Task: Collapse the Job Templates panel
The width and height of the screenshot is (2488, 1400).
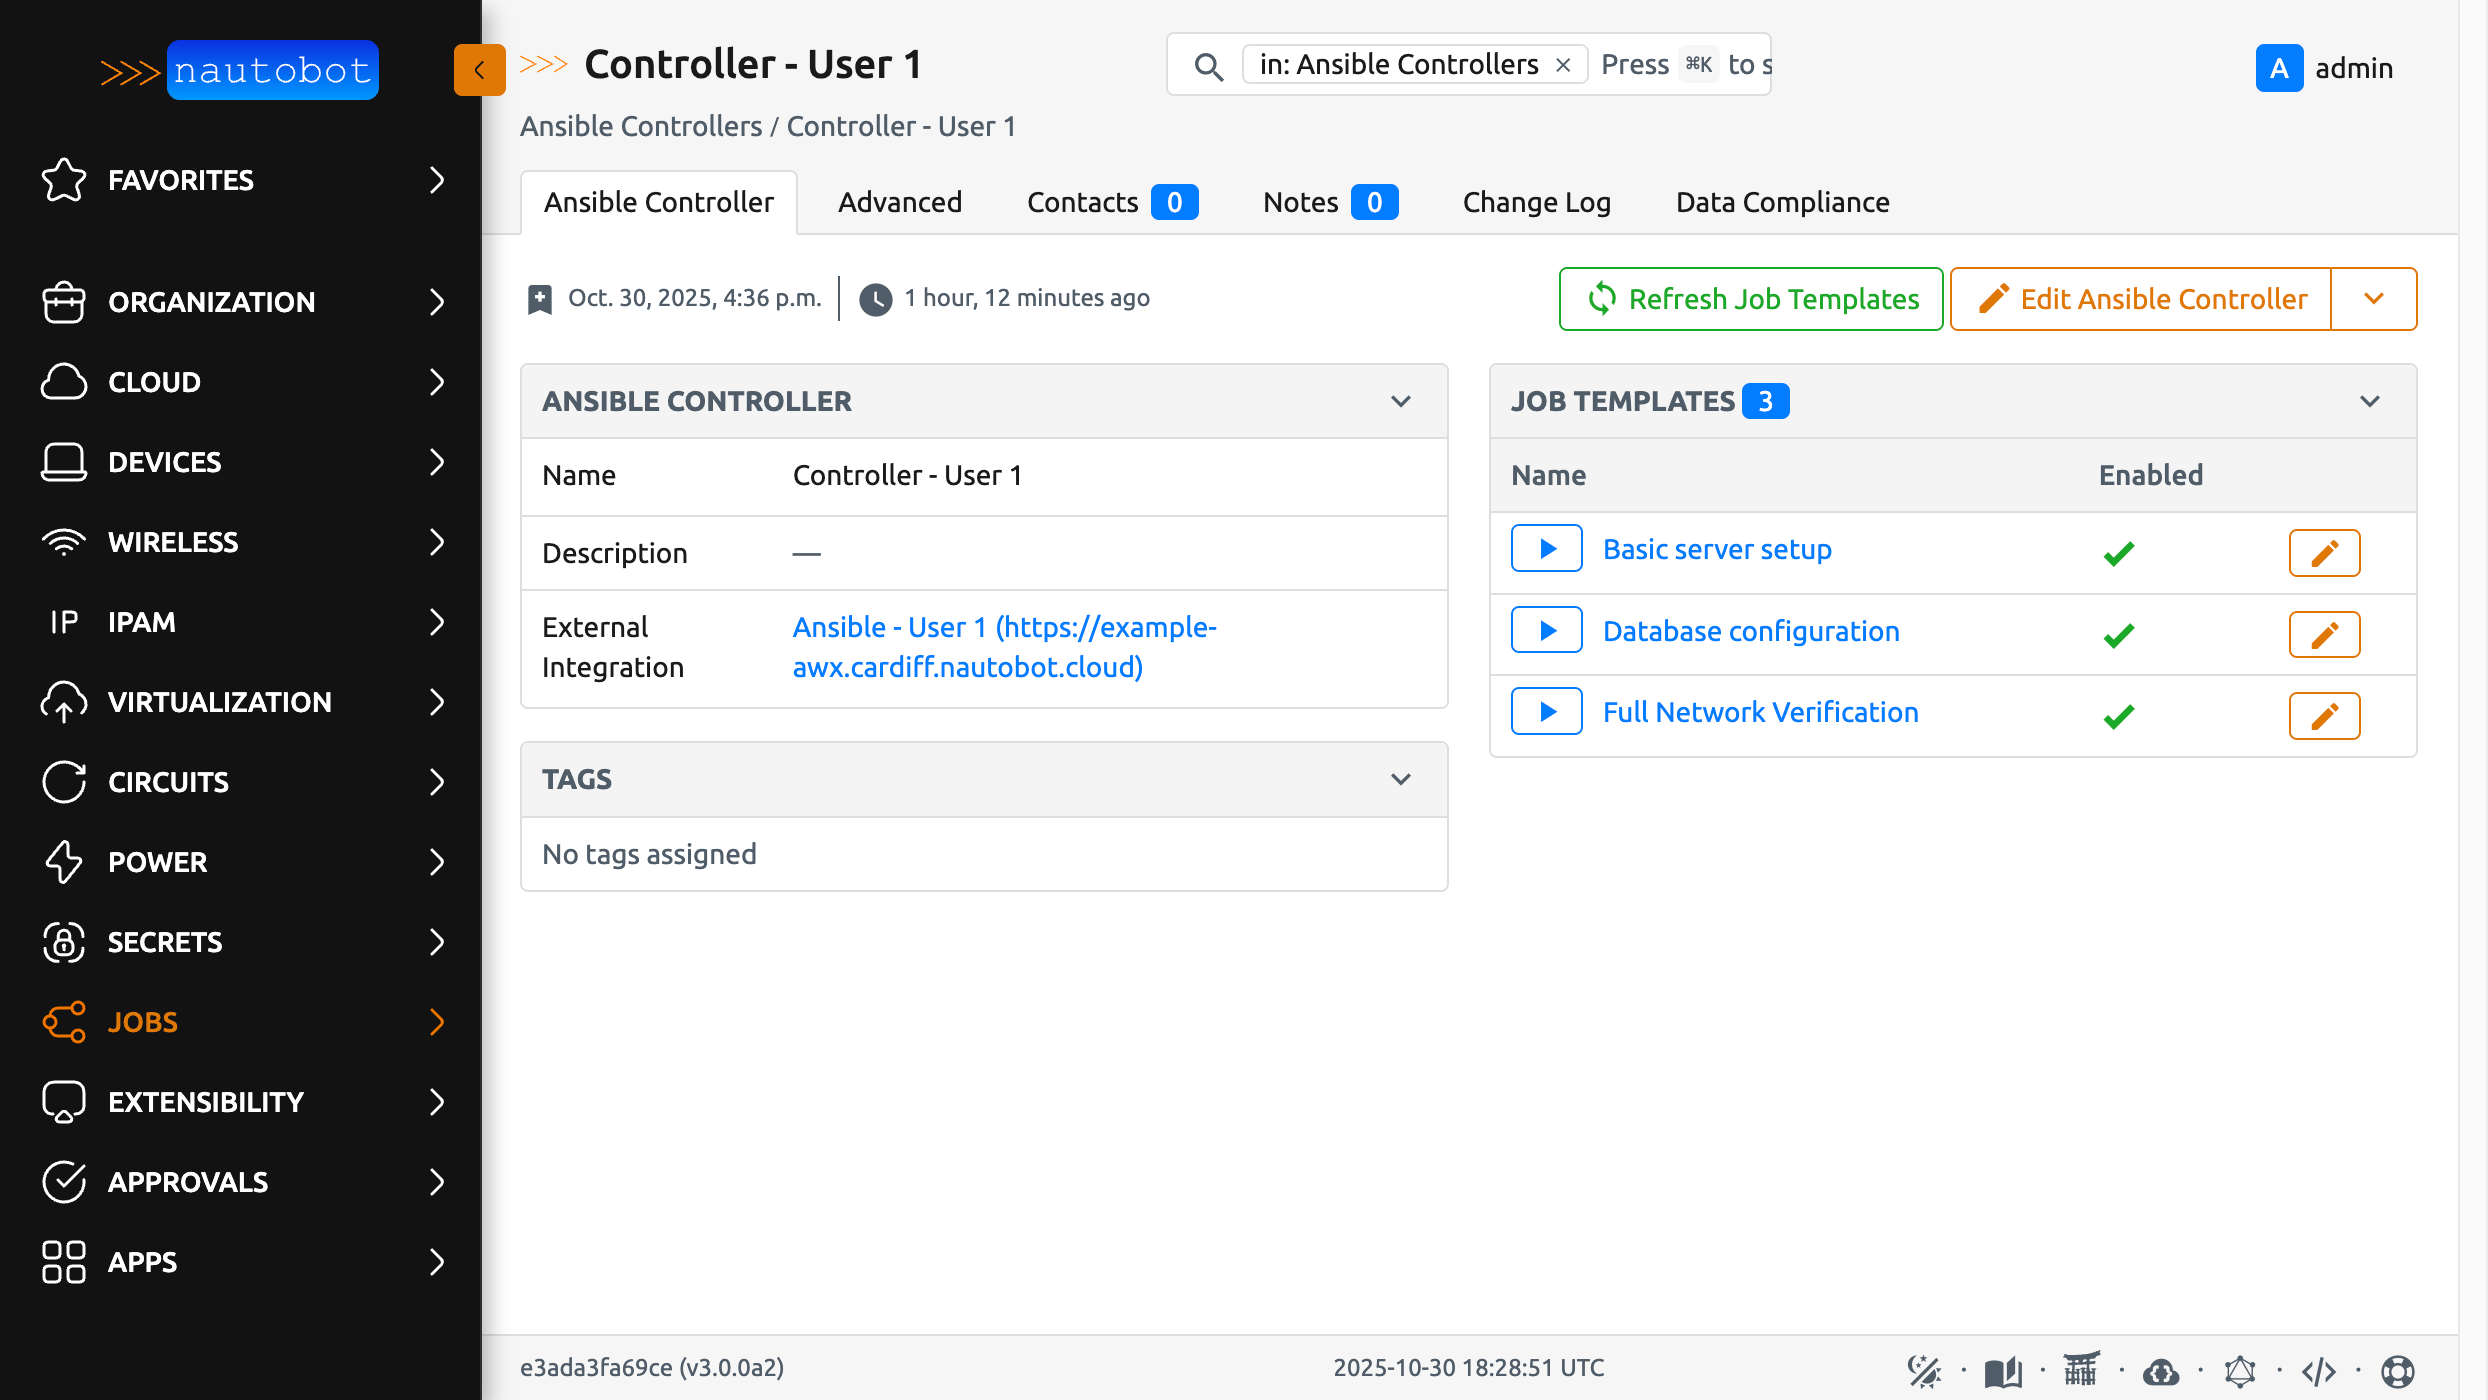Action: coord(2369,401)
